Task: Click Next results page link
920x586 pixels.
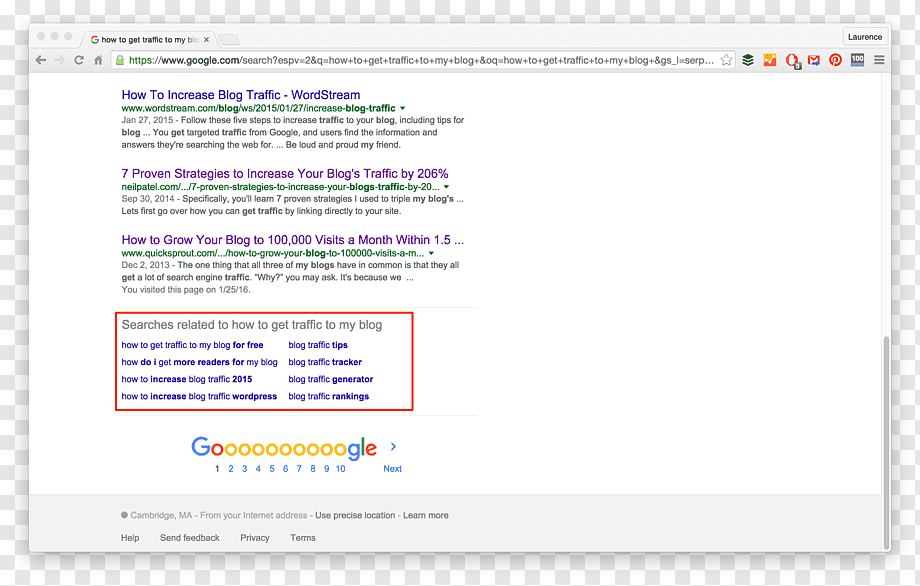Action: coord(393,469)
